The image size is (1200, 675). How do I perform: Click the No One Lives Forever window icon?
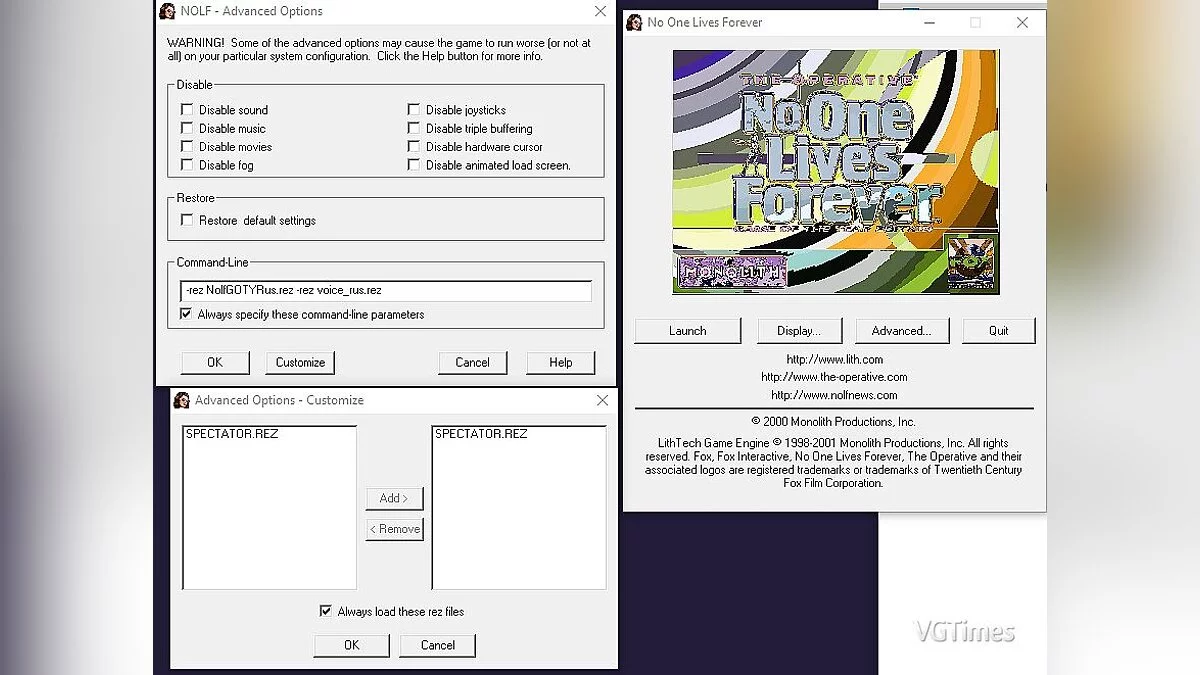(x=634, y=22)
